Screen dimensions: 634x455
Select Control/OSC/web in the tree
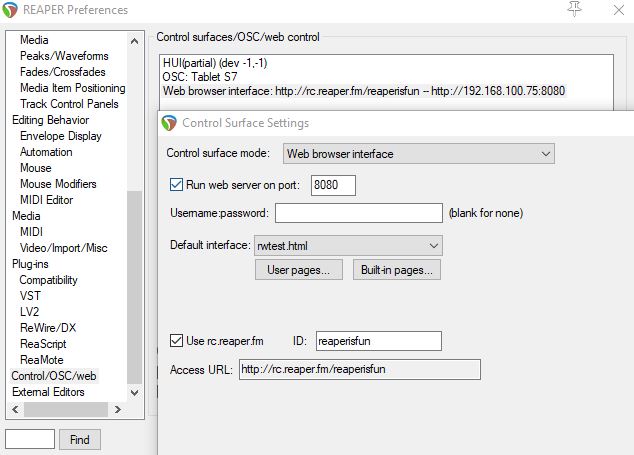pyautogui.click(x=54, y=376)
